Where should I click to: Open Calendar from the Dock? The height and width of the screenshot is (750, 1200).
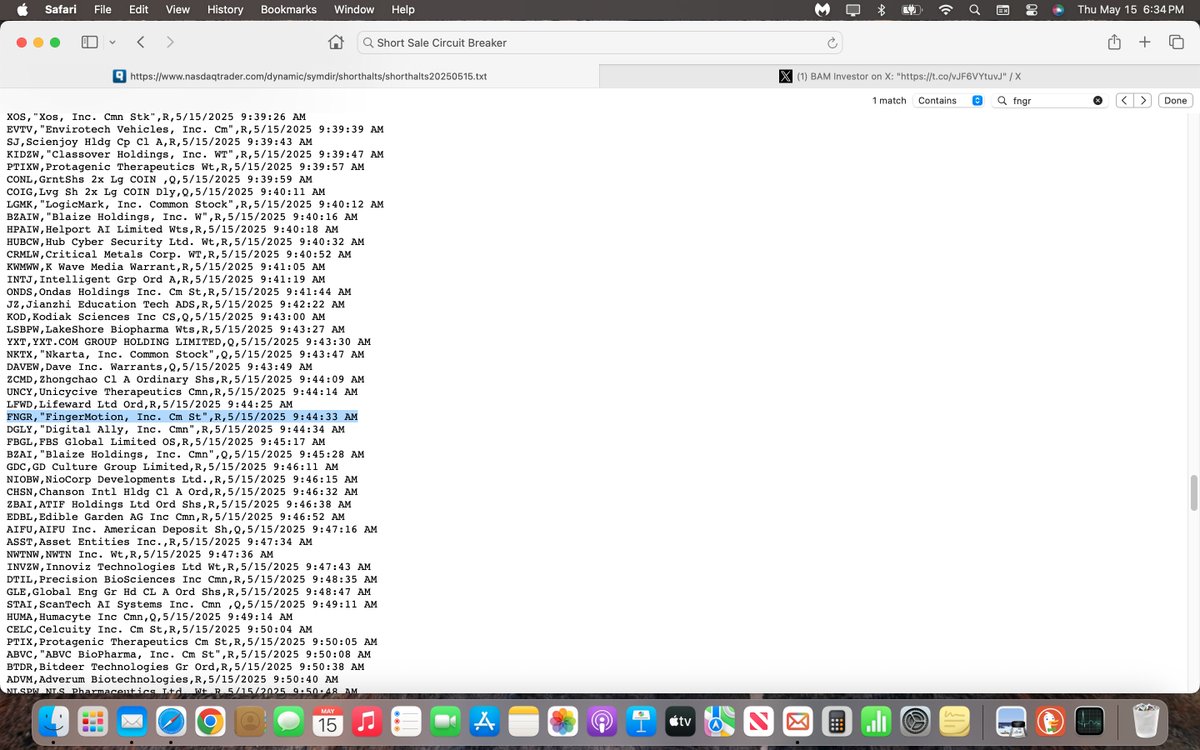[x=328, y=721]
